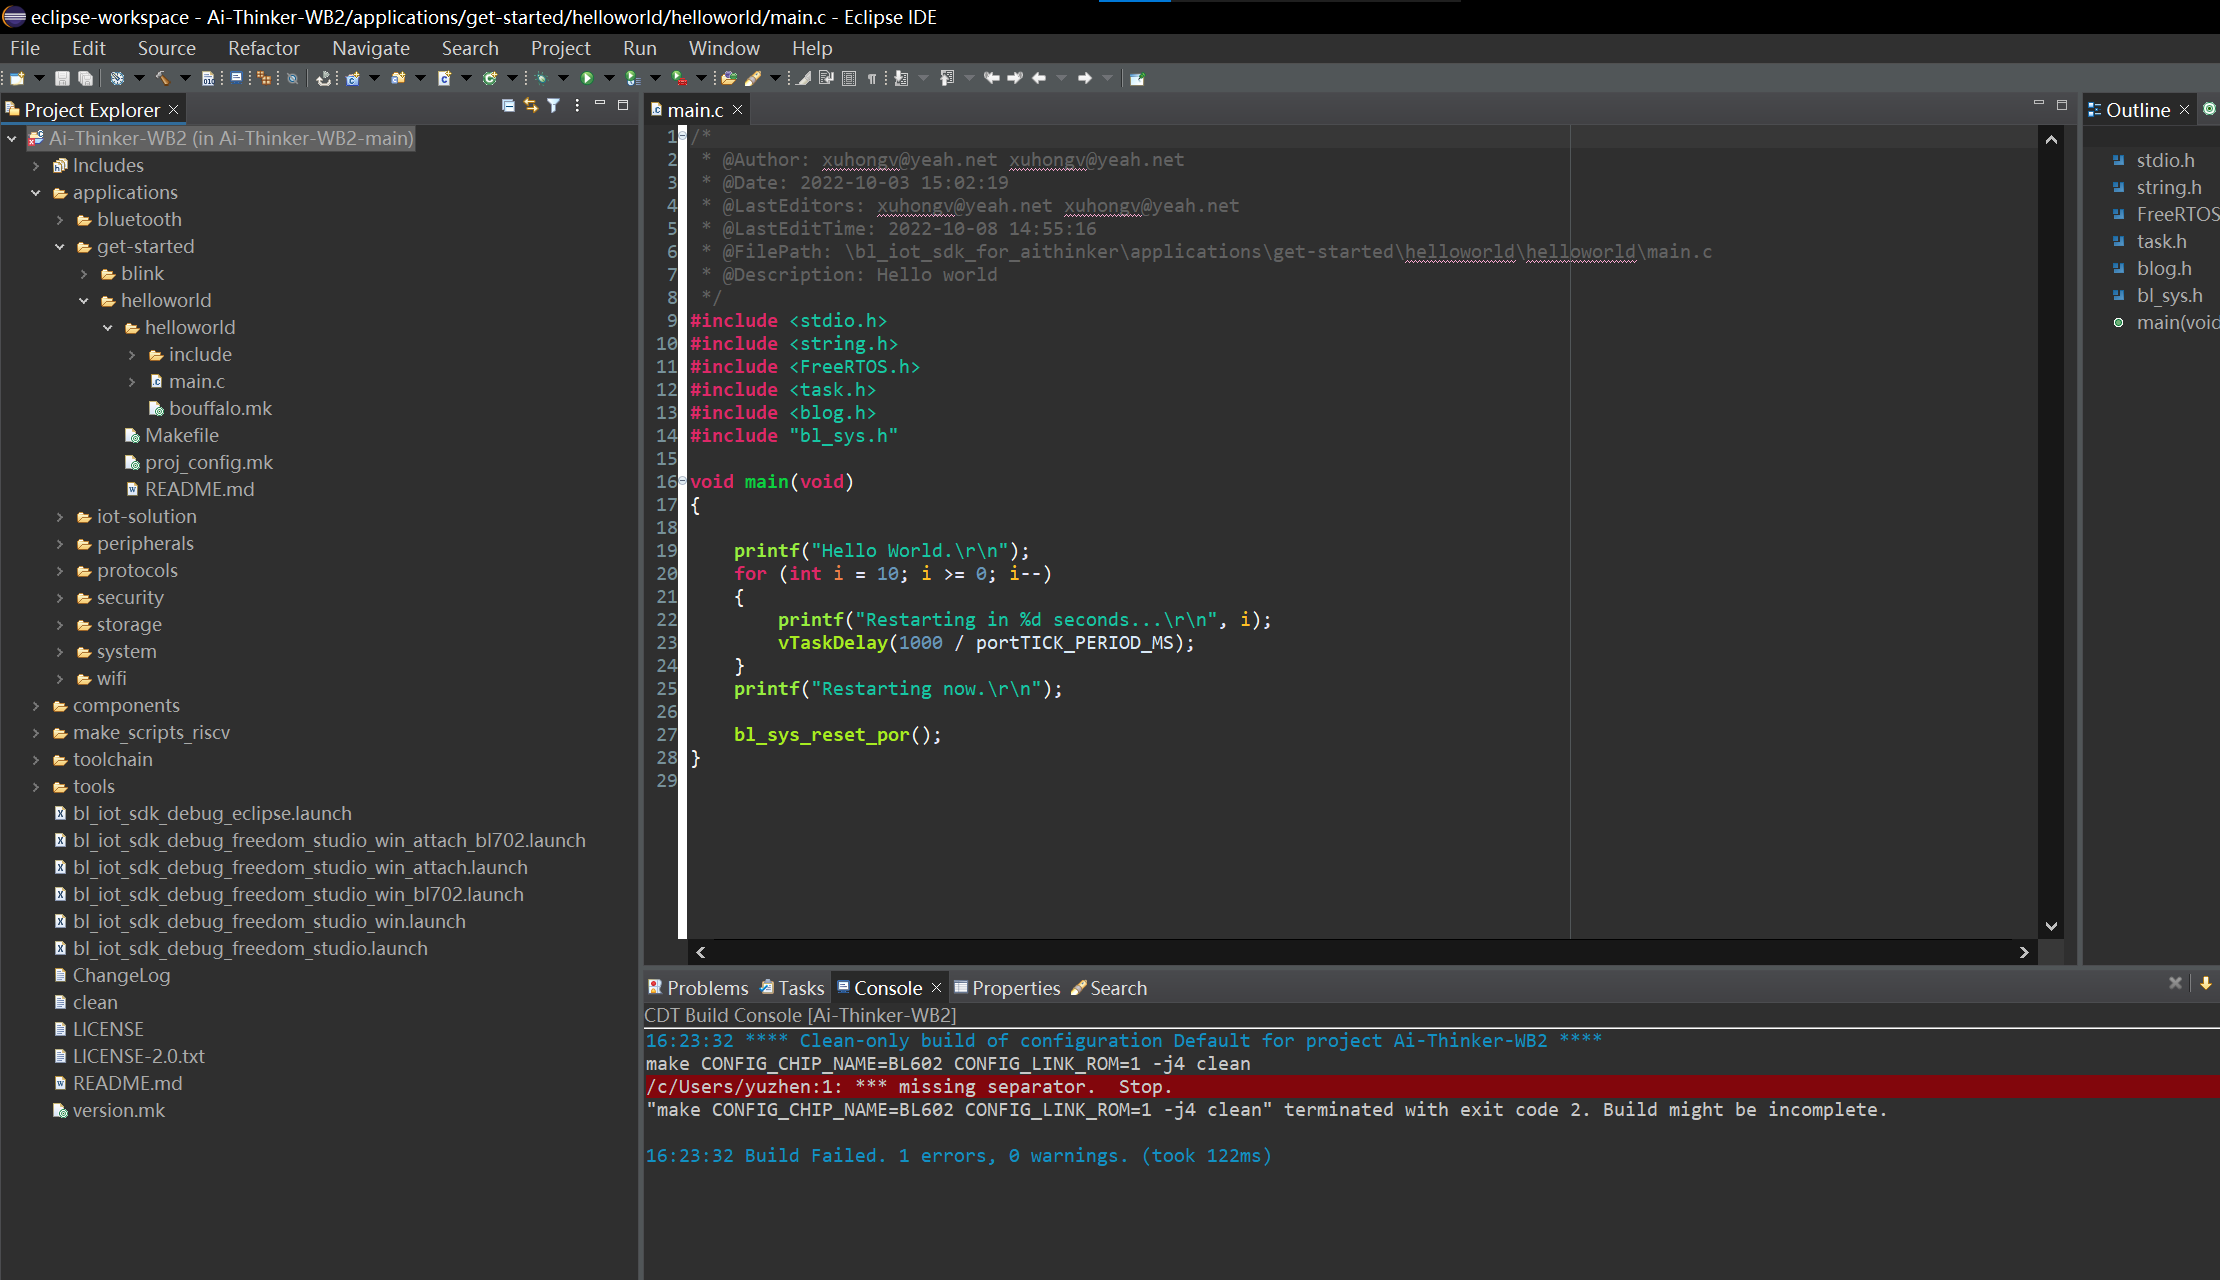Screen dimensions: 2220x1280
Task: Click the New file toolbar icon
Action: (17, 78)
